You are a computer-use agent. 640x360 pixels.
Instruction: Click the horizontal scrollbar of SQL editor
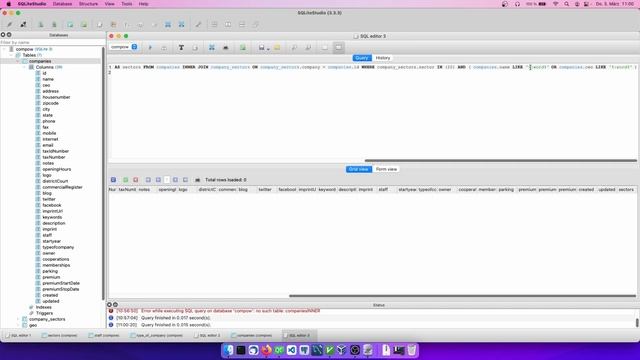point(500,160)
